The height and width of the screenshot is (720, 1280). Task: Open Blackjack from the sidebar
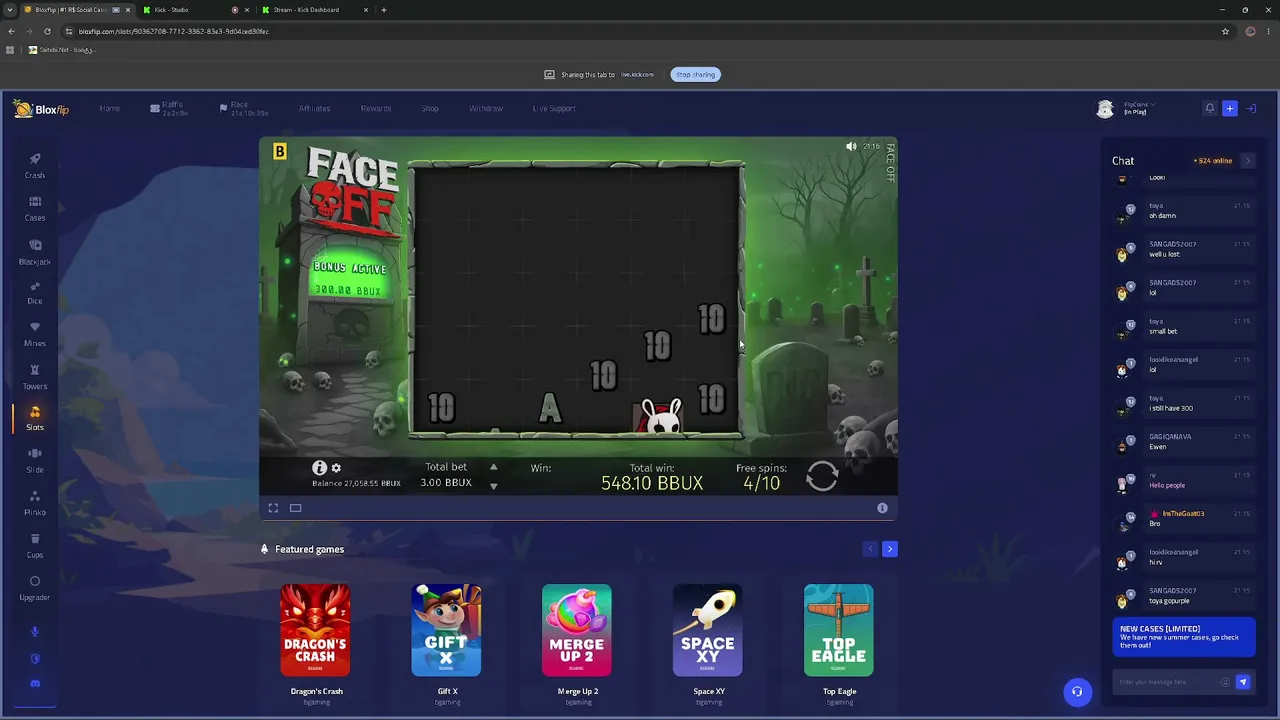pyautogui.click(x=35, y=252)
